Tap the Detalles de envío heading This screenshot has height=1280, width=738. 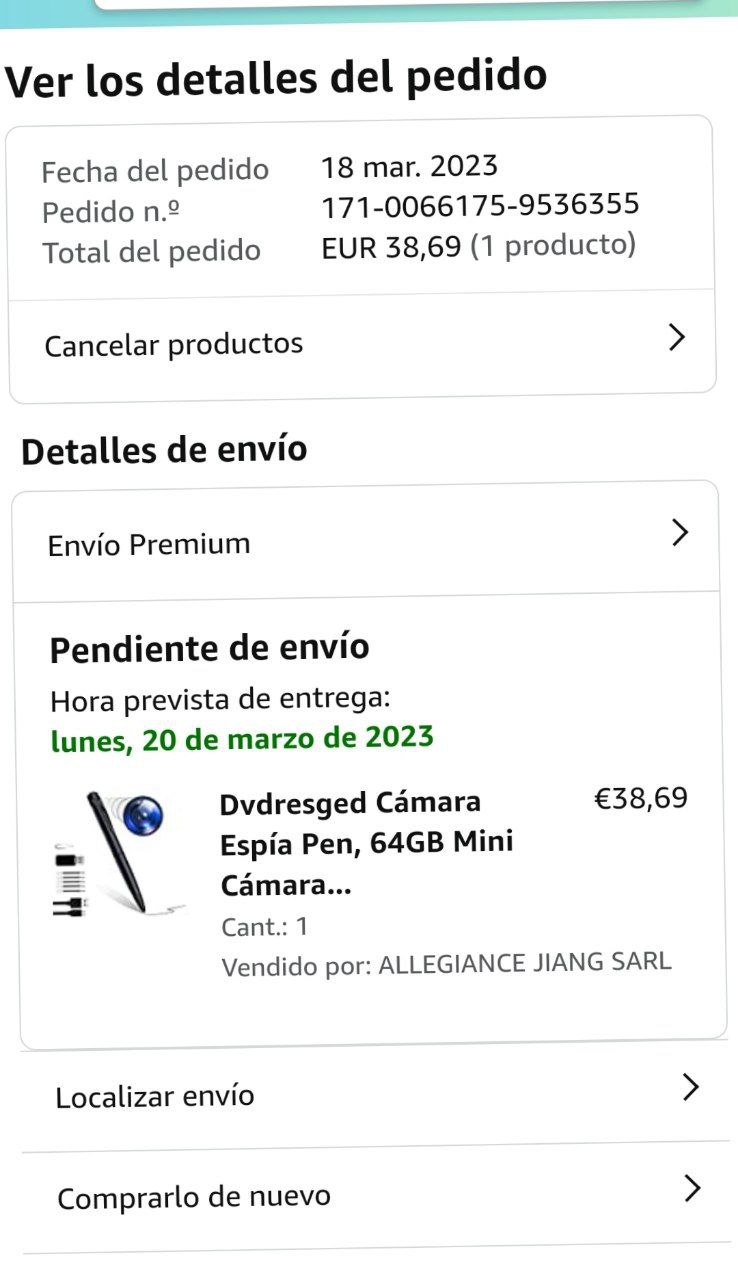coord(164,451)
